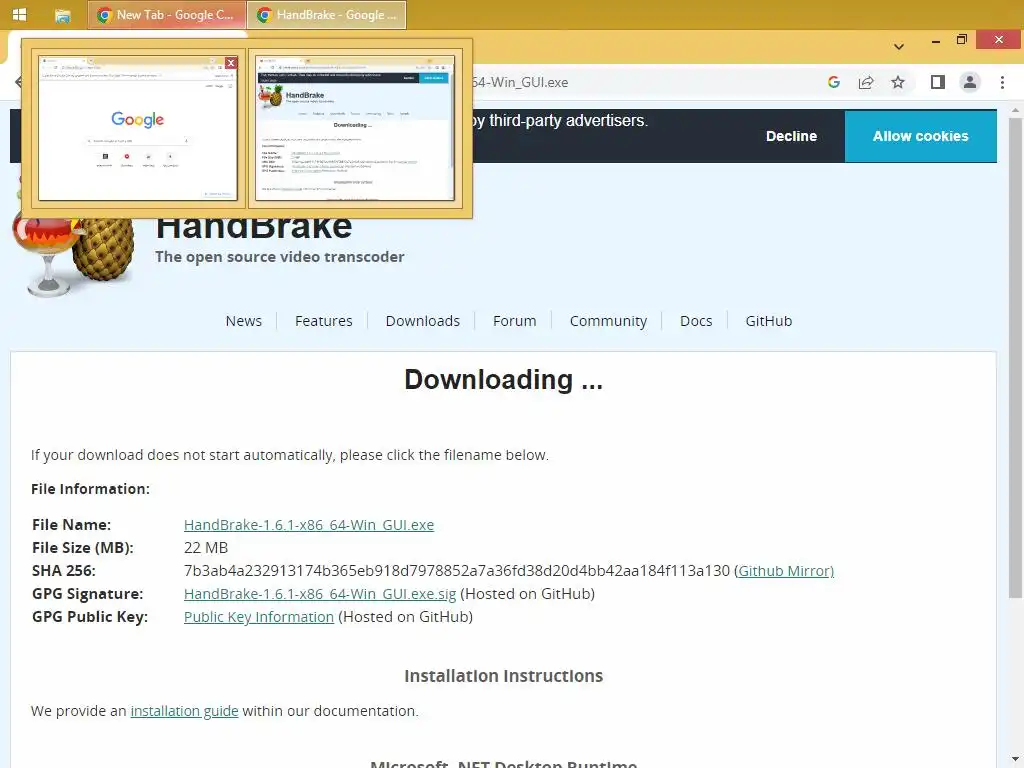Open the Chrome profile avatar
Screen dimensions: 1024x768
tap(970, 82)
